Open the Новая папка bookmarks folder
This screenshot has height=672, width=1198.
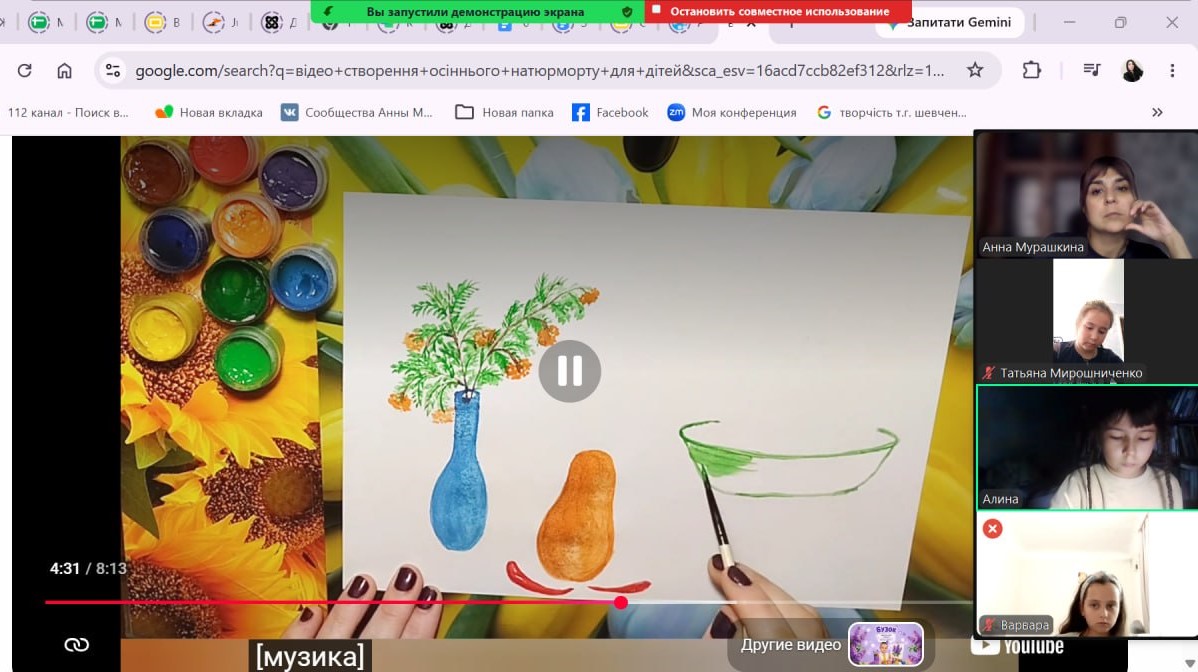pos(504,112)
